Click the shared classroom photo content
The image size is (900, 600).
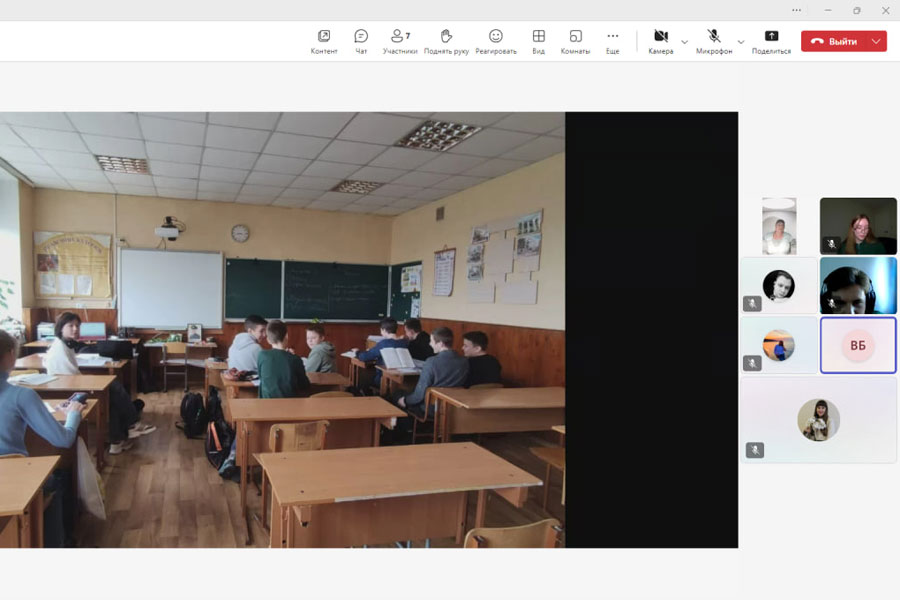click(x=282, y=330)
